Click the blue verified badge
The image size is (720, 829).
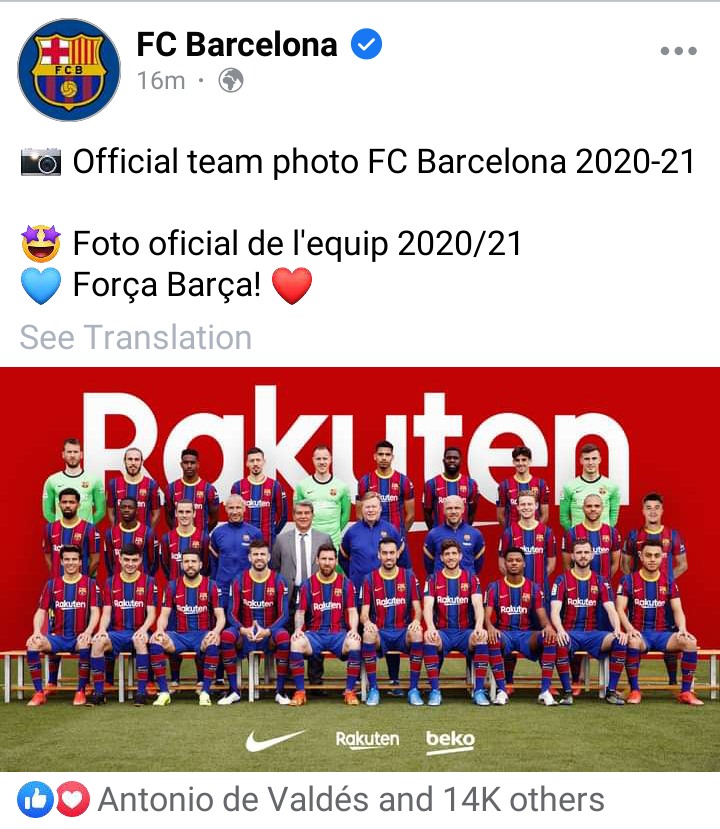[x=366, y=44]
